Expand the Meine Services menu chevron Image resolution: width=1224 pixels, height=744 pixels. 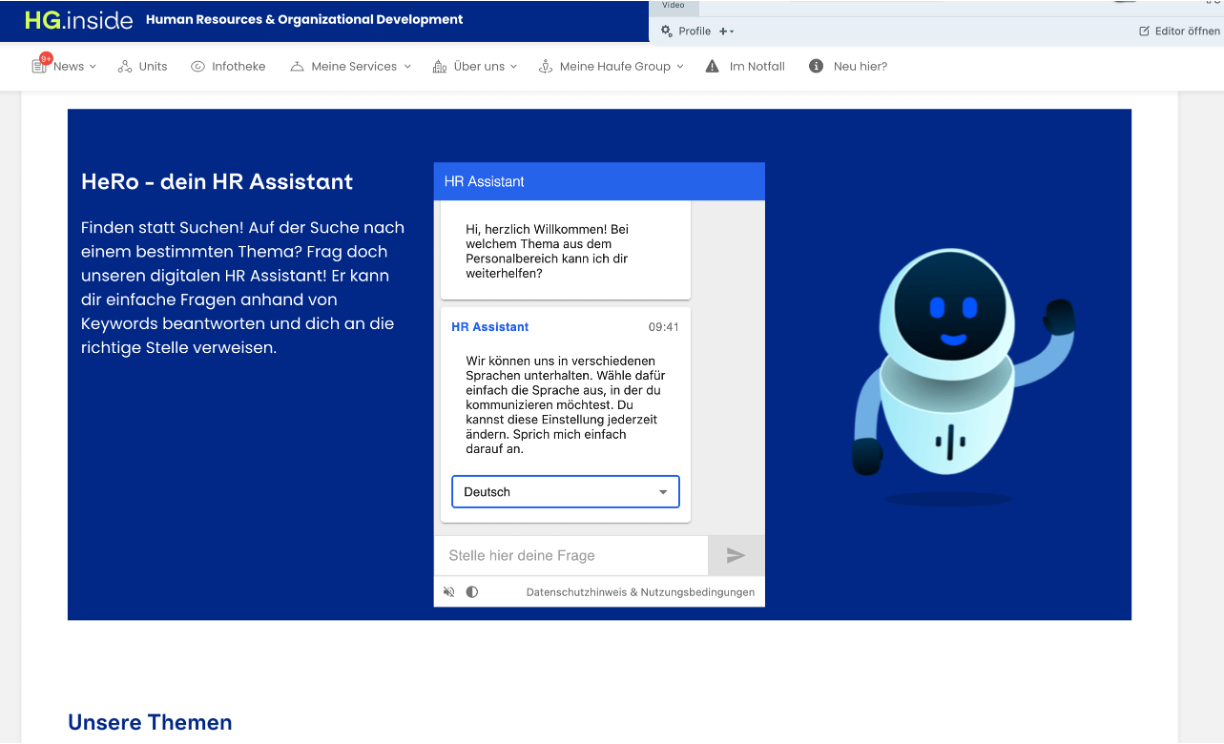coord(407,67)
